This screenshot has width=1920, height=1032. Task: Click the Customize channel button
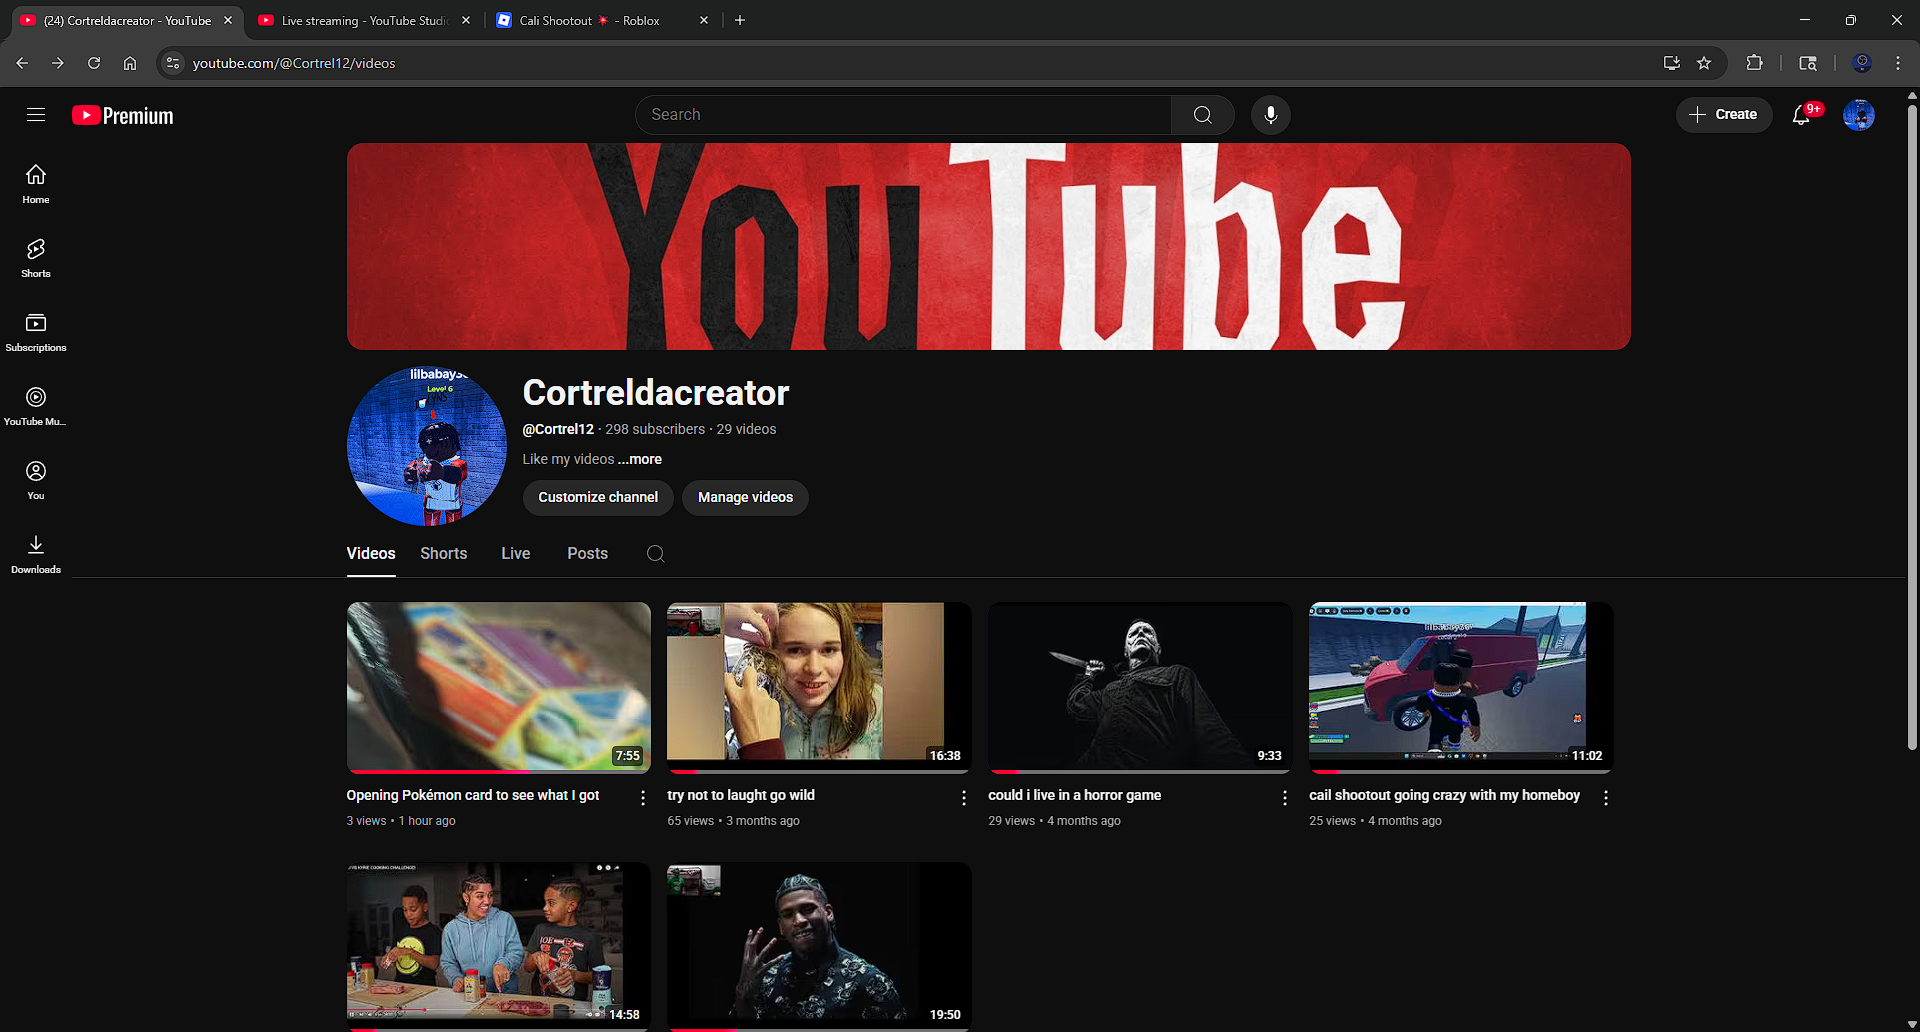coord(598,497)
